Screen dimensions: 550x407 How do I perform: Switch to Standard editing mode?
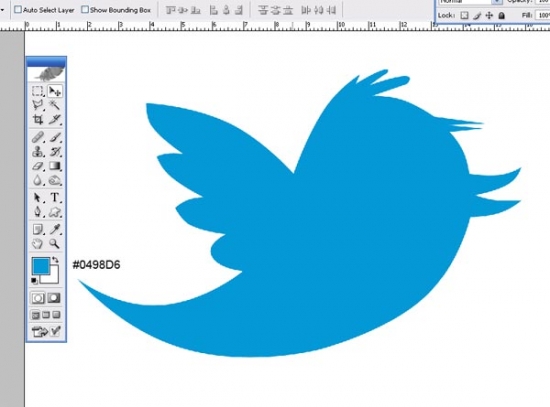coord(38,298)
